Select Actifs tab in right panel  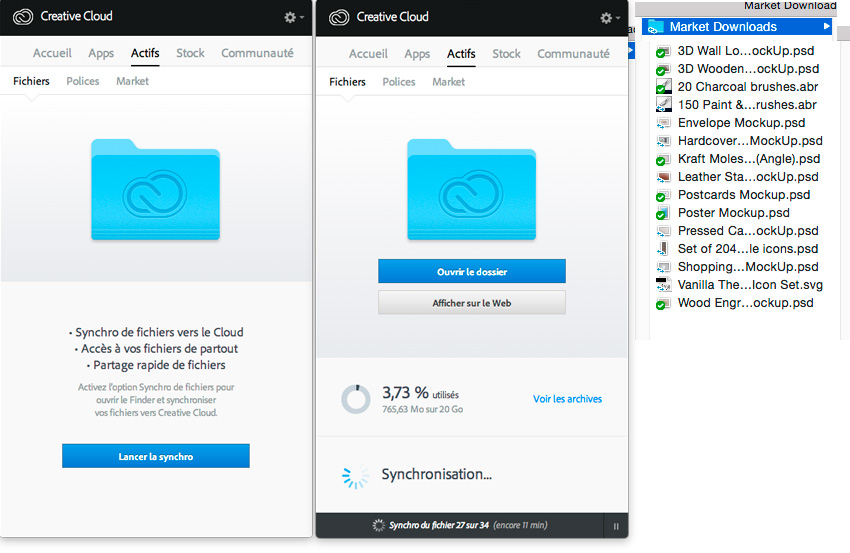[x=461, y=54]
